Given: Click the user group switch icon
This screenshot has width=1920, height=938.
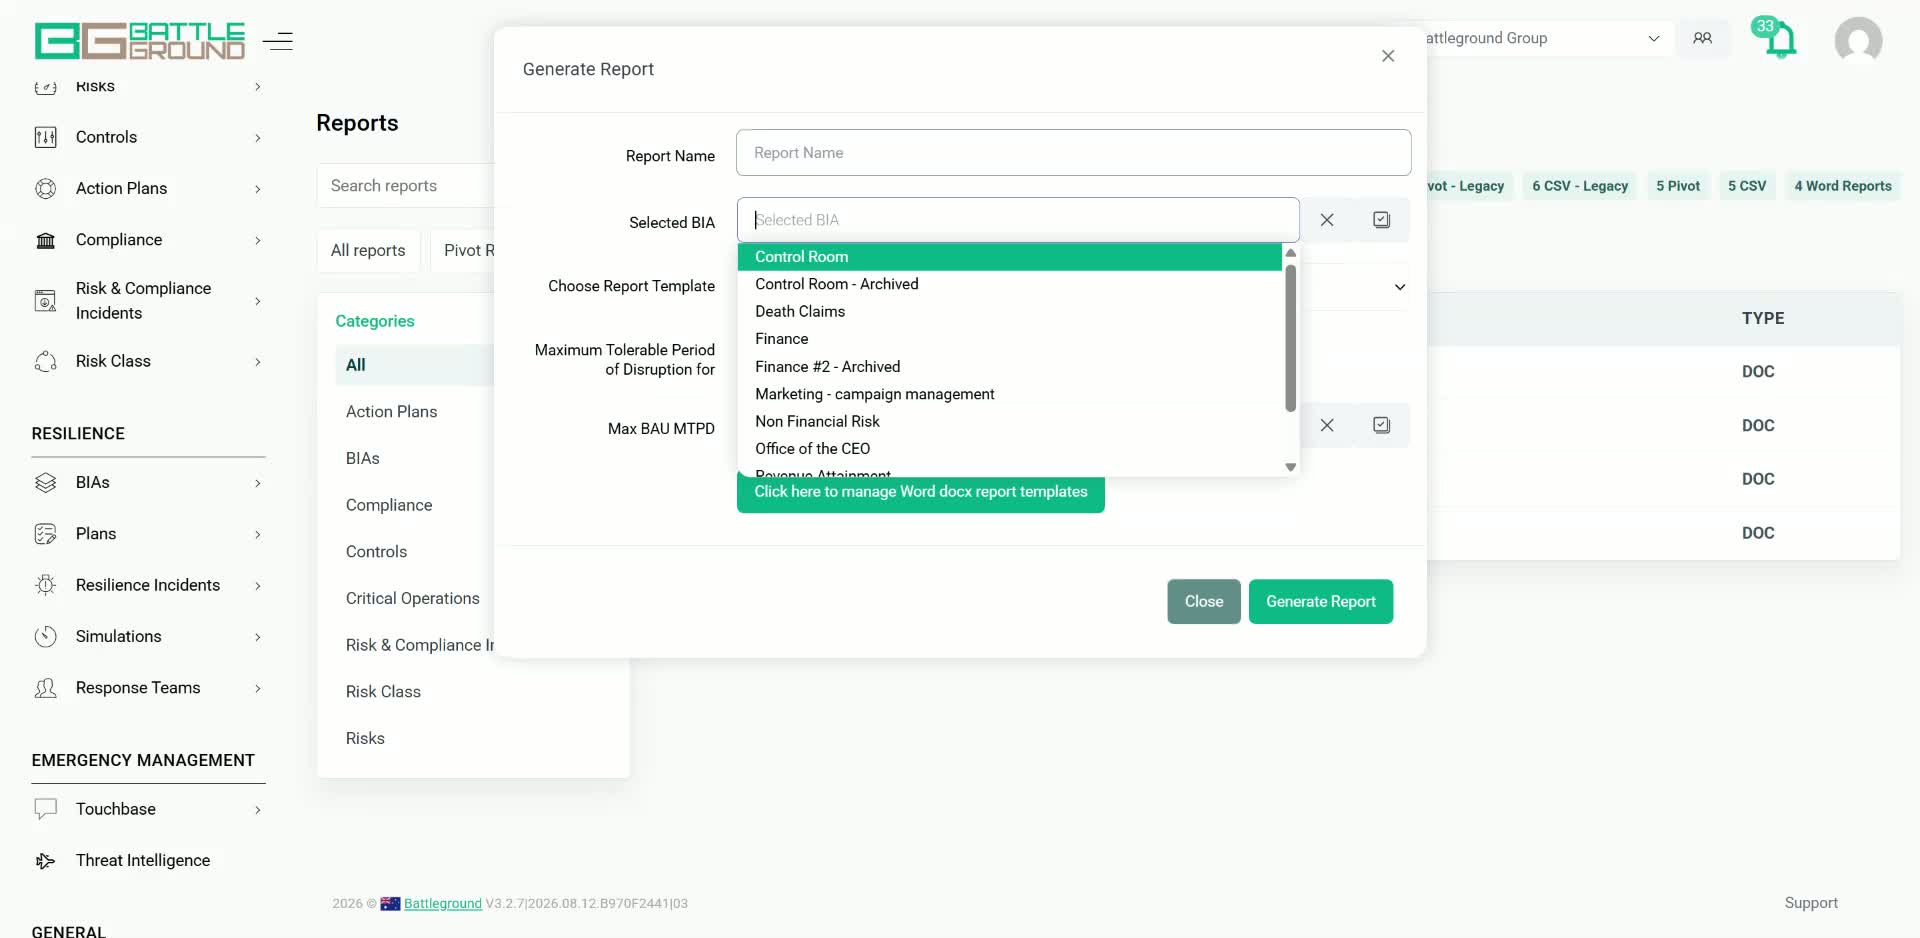Looking at the screenshot, I should [x=1702, y=38].
